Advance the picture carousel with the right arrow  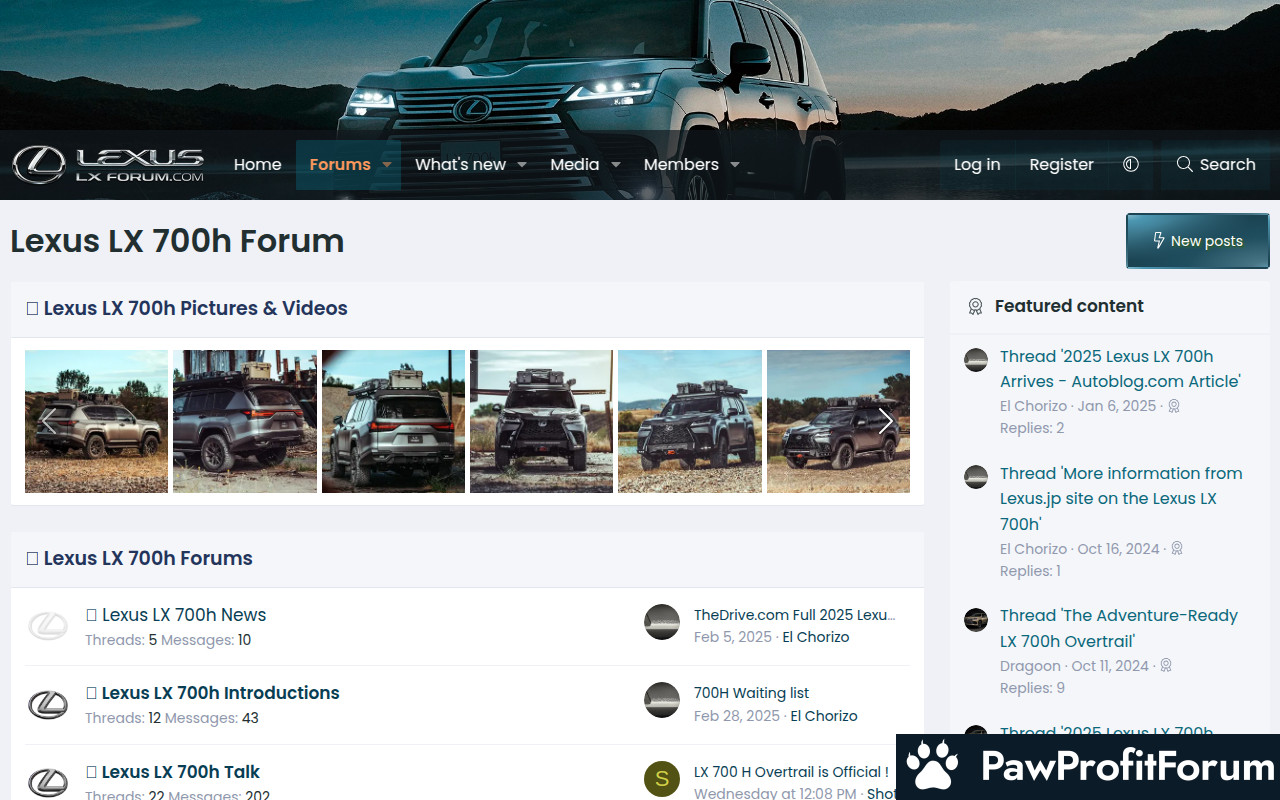[x=885, y=421]
